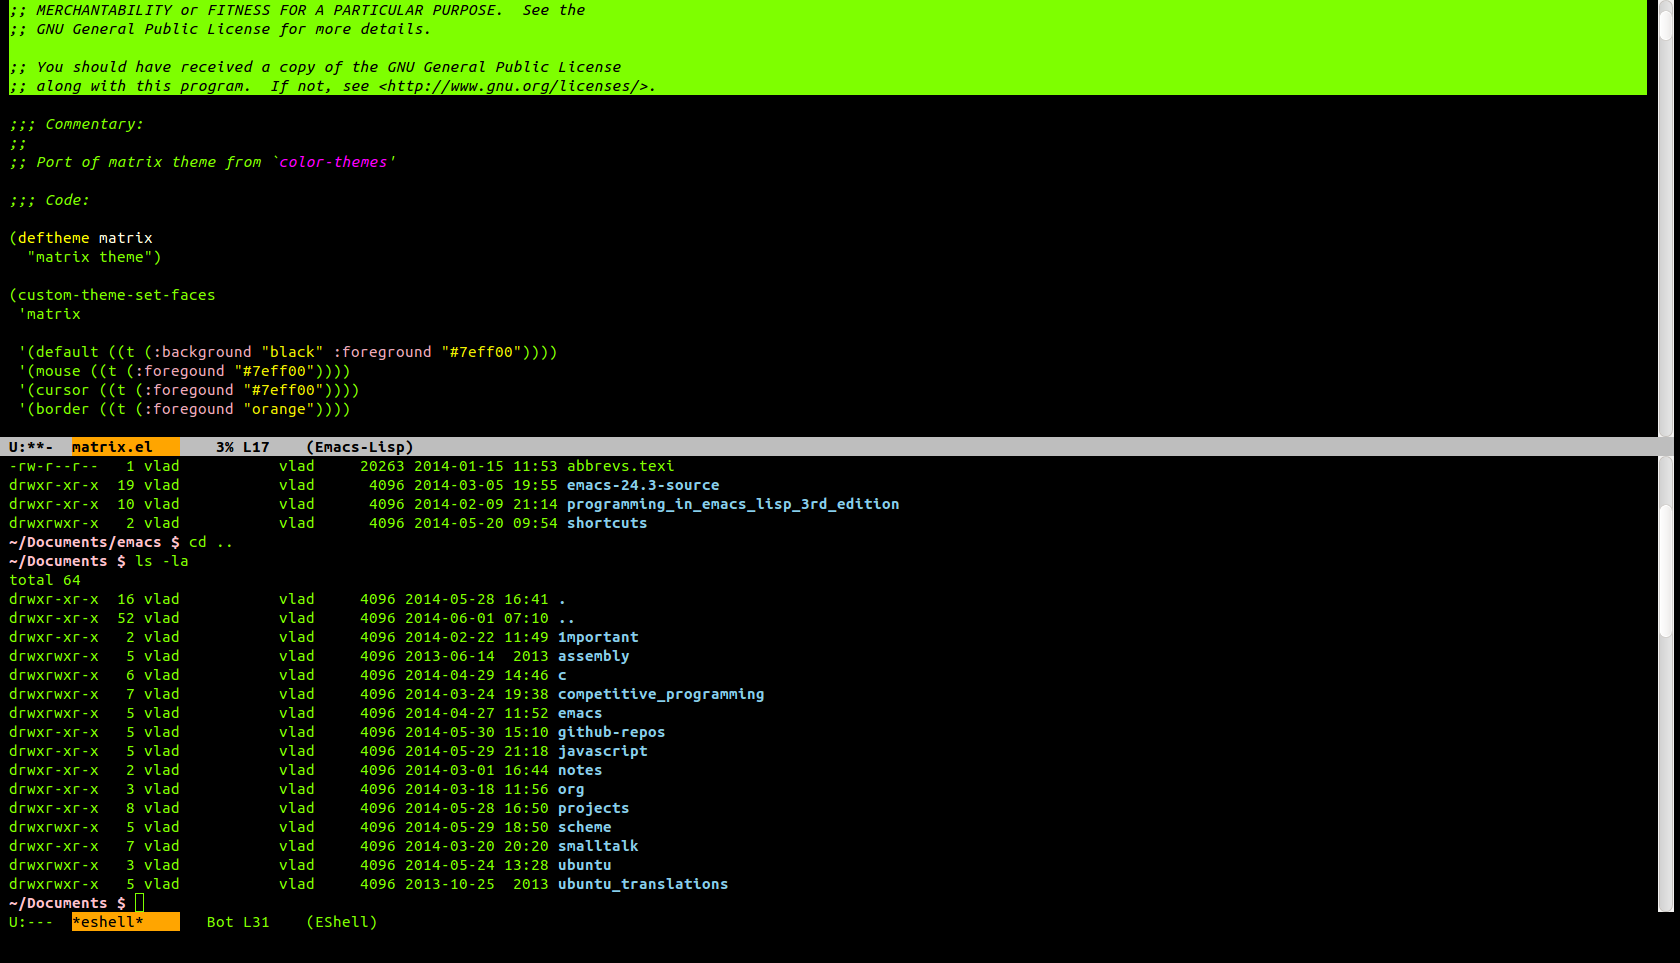1680x963 pixels.
Task: Click the "matrix theme" docstring
Action: pos(90,257)
